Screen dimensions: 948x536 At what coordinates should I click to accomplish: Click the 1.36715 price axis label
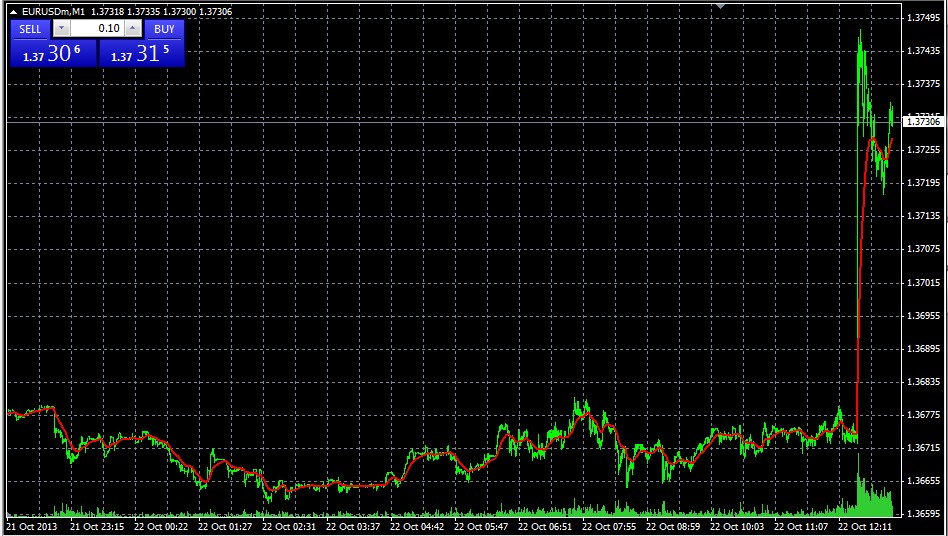923,448
